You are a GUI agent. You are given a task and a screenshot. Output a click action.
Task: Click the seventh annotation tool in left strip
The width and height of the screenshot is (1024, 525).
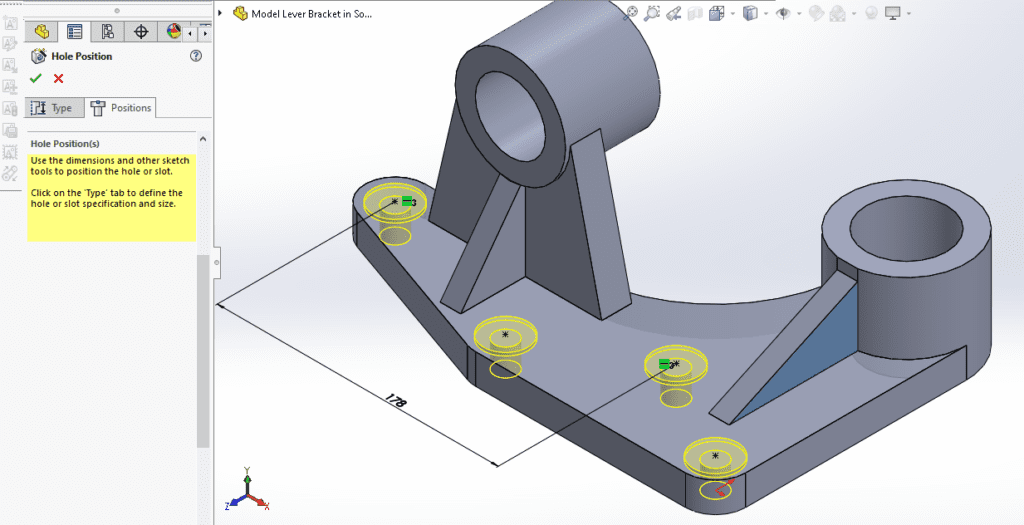click(10, 151)
